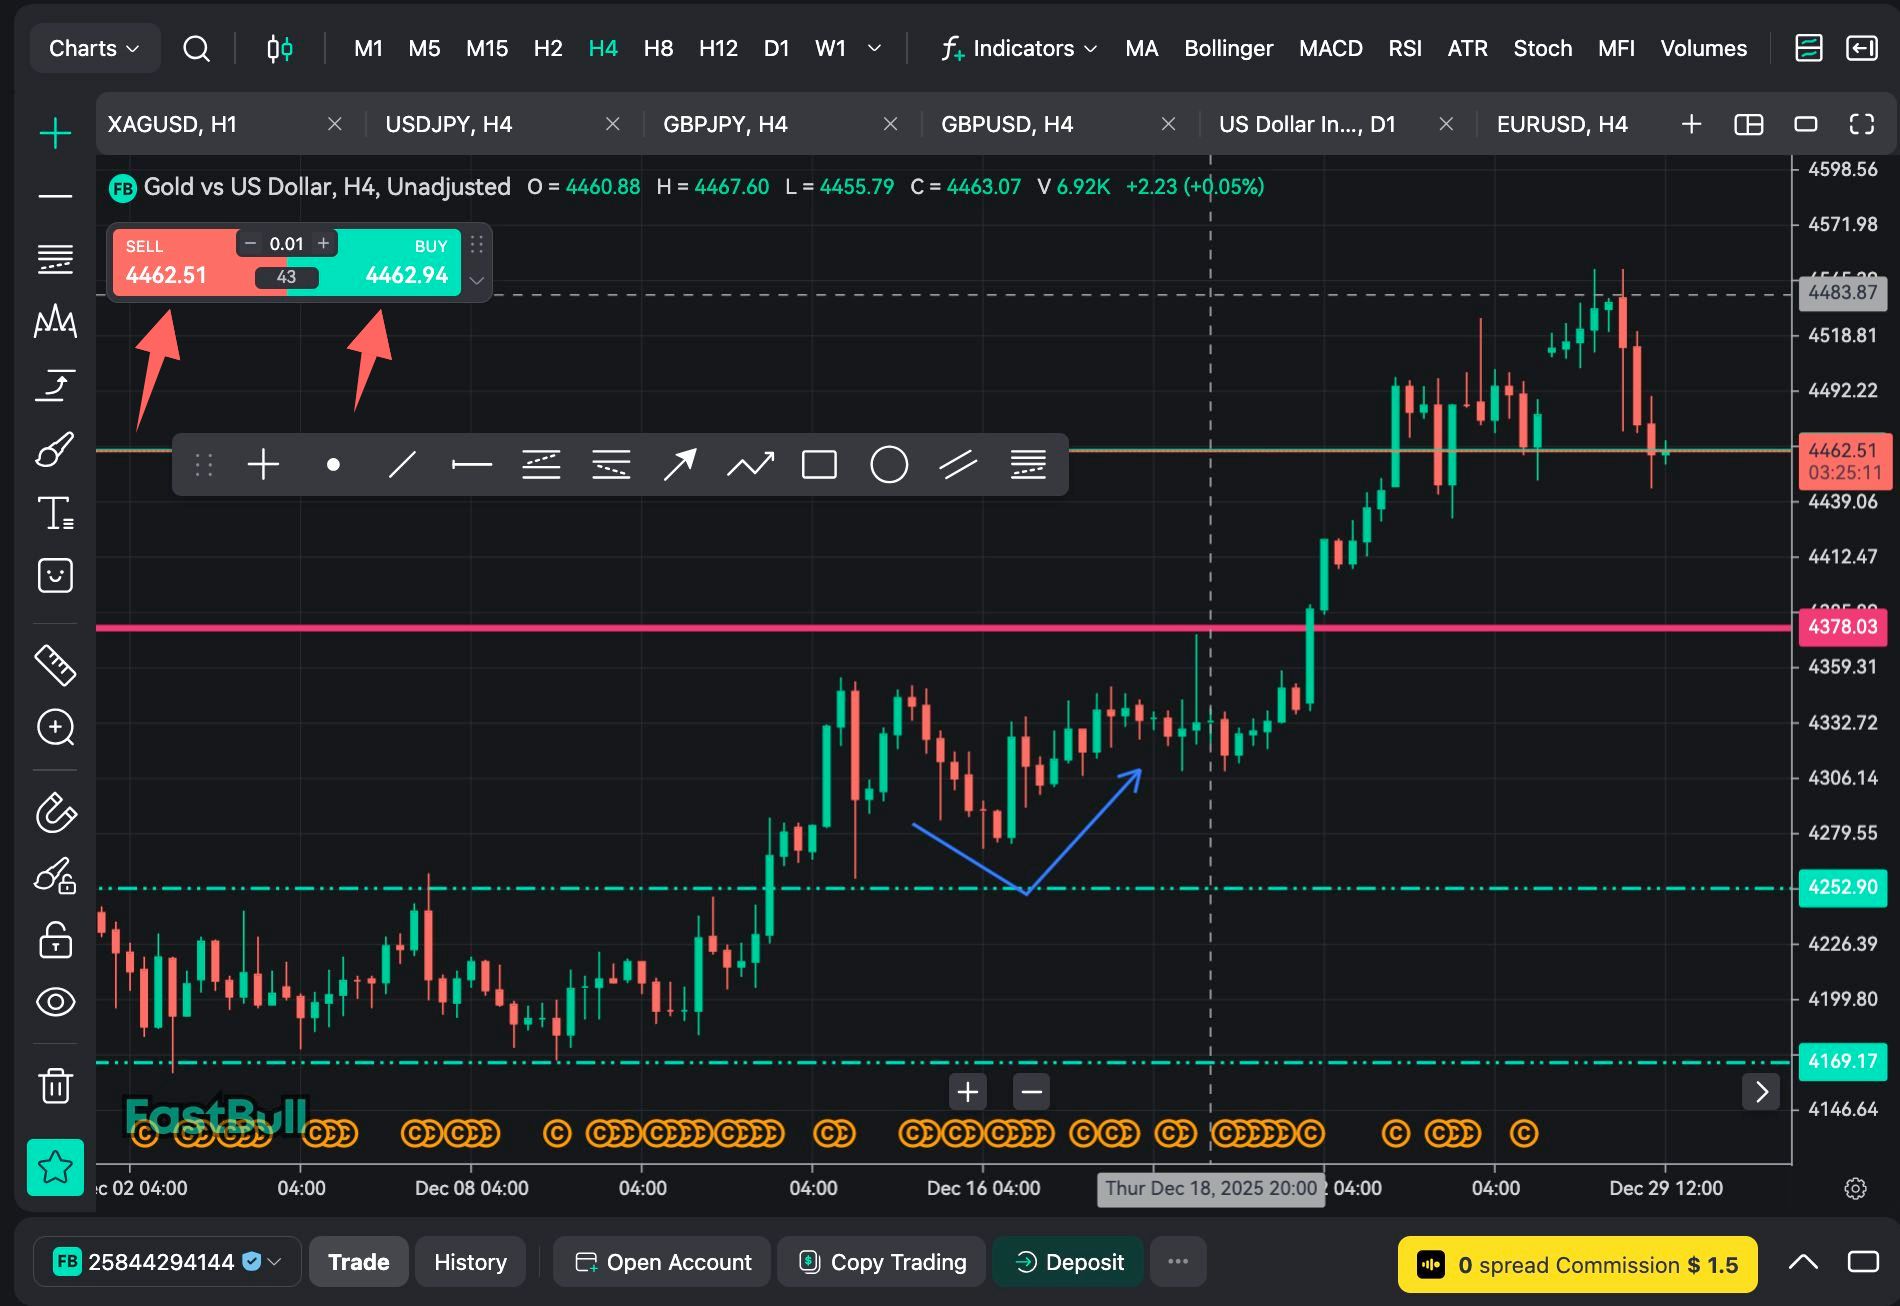The image size is (1900, 1306).
Task: Choose the rectangle shape in drawing toolbar
Action: click(x=819, y=465)
